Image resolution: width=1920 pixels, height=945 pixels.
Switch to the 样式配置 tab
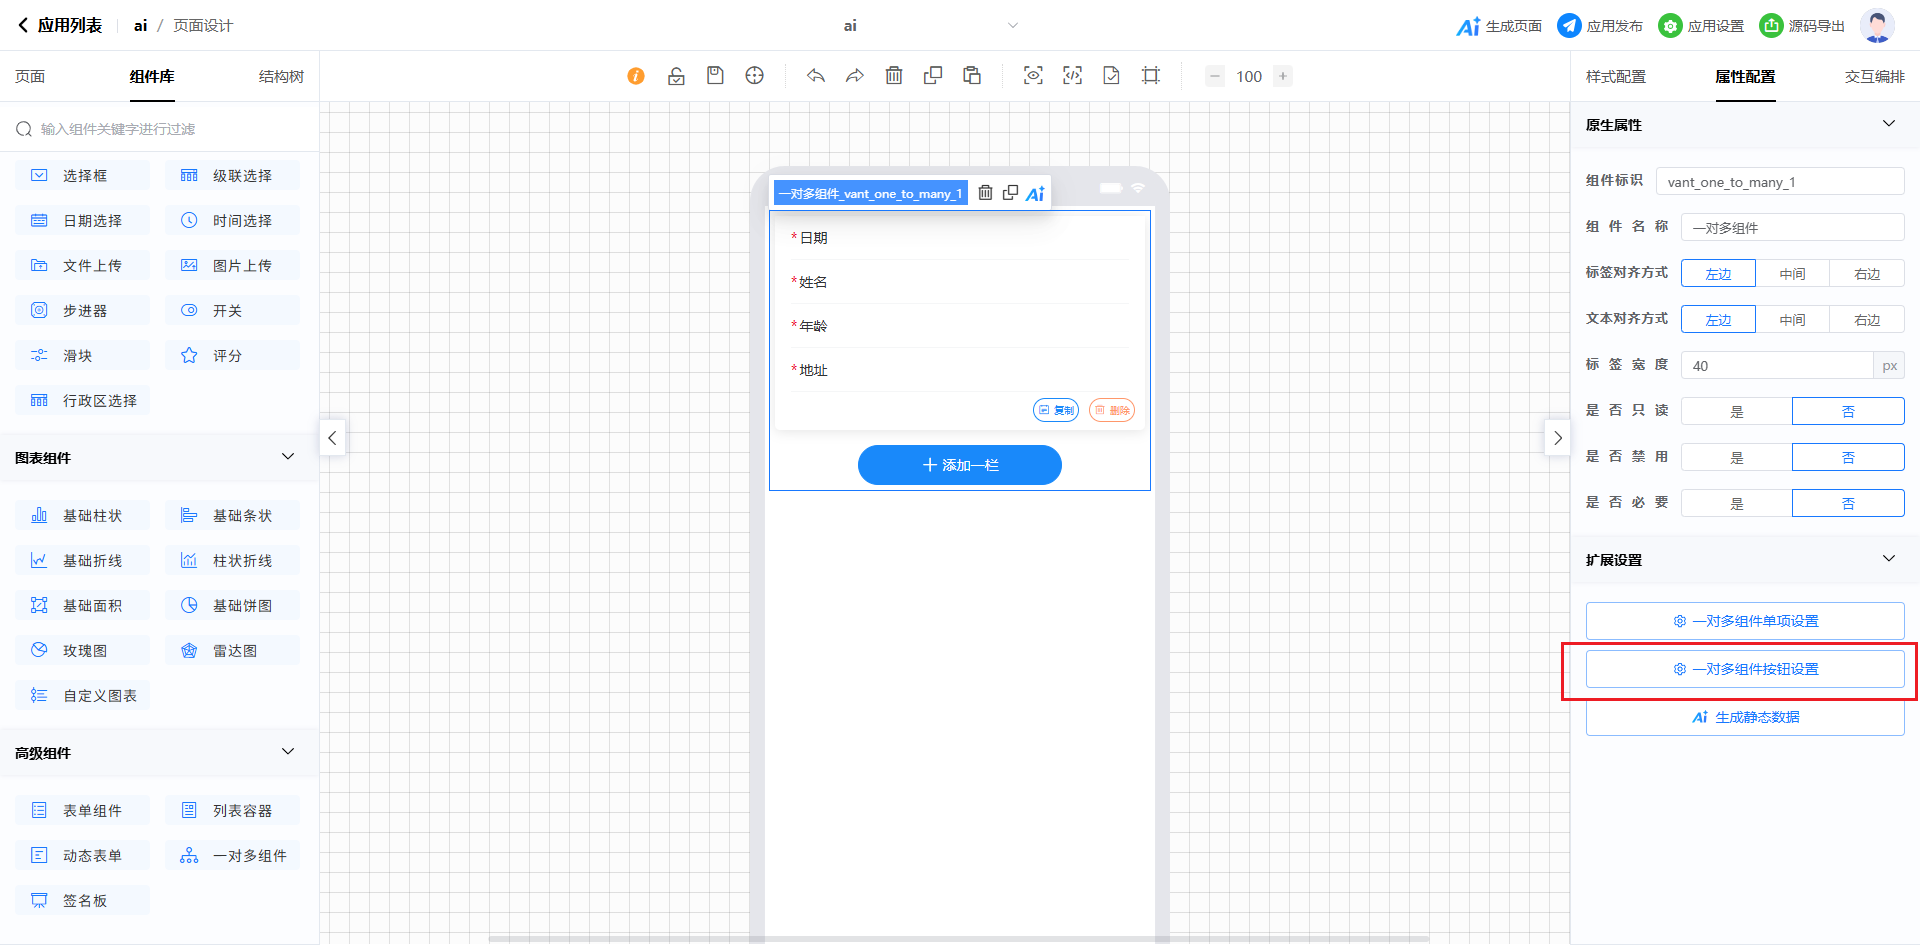(1615, 77)
